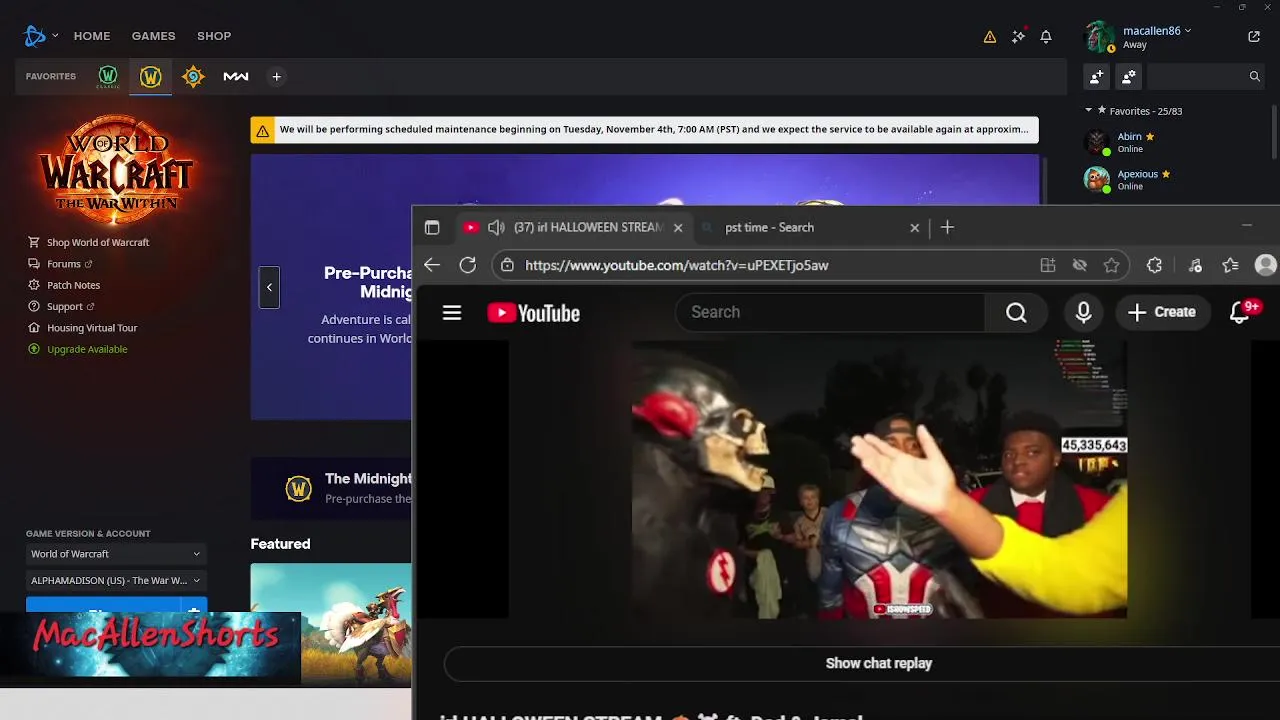The image size is (1280, 720).
Task: Click the YouTube search magnifier button
Action: point(1016,313)
